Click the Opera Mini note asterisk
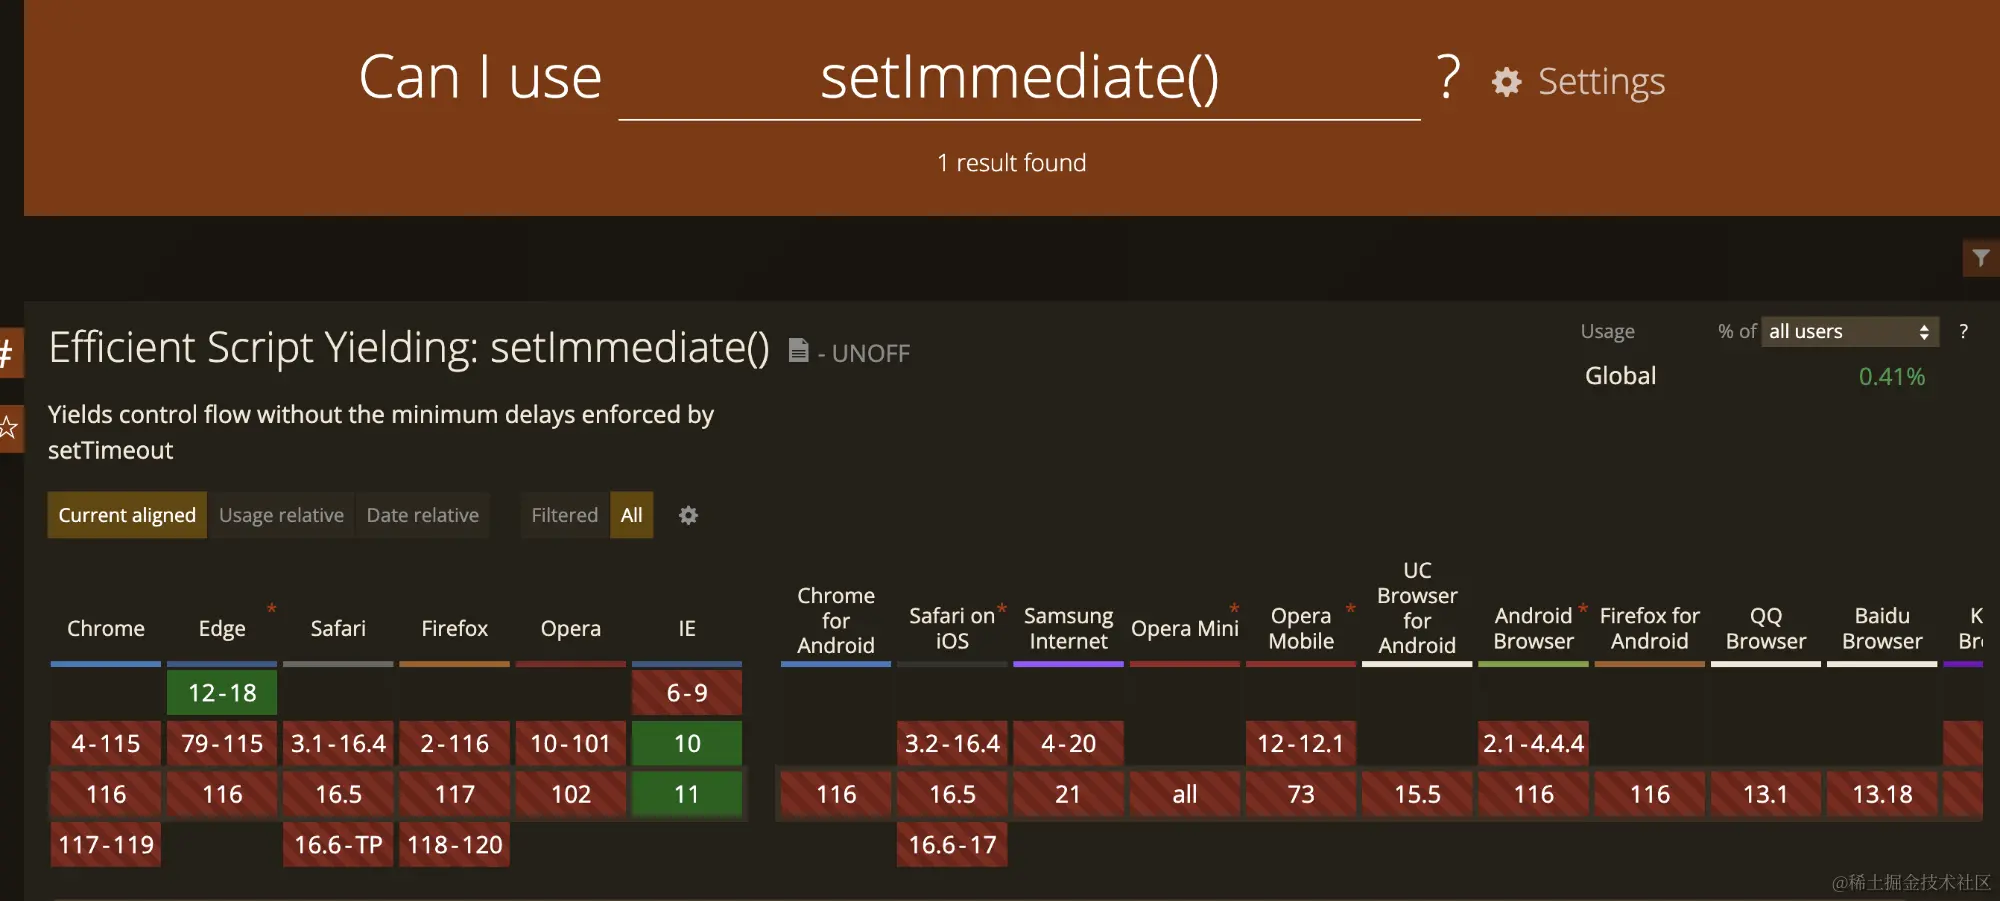Image resolution: width=2000 pixels, height=901 pixels. coord(1234,608)
